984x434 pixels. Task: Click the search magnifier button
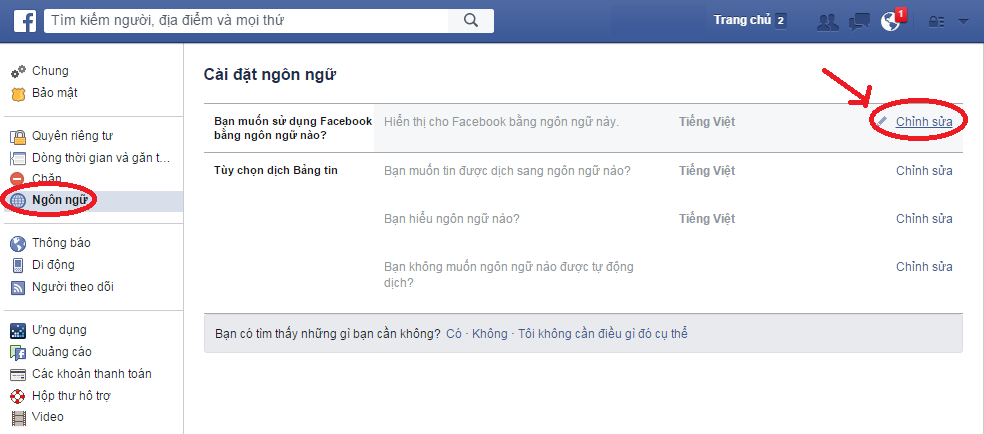click(x=471, y=21)
